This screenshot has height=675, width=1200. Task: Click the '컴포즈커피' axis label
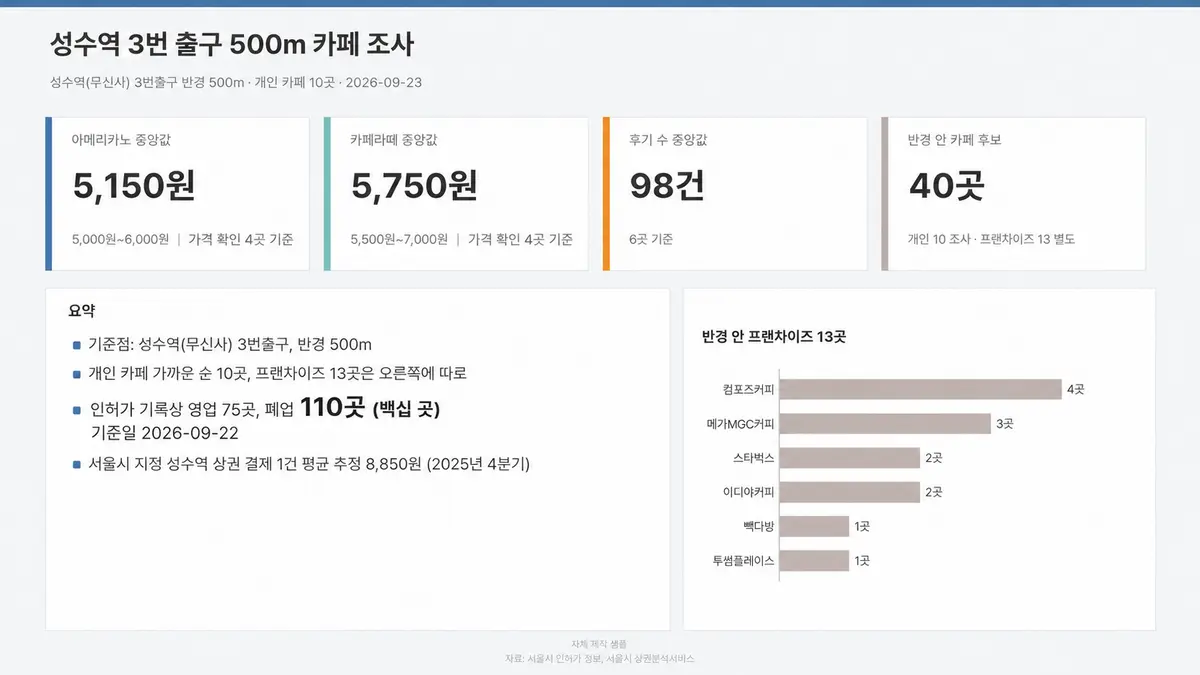(748, 389)
